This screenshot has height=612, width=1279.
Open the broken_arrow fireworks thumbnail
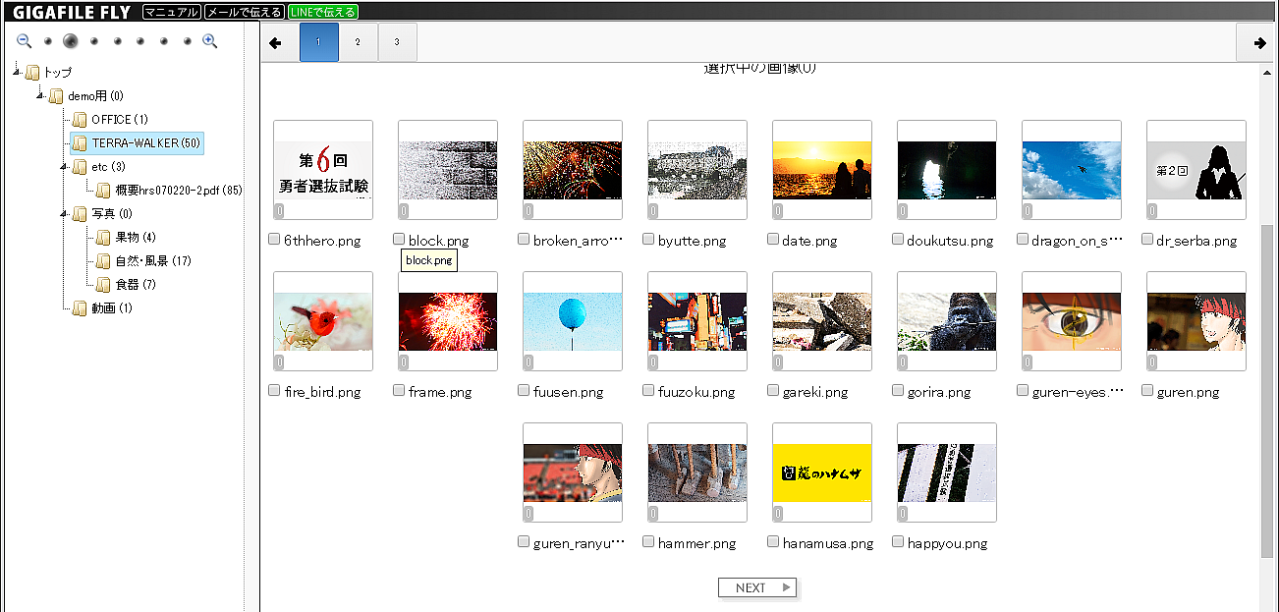pos(572,170)
